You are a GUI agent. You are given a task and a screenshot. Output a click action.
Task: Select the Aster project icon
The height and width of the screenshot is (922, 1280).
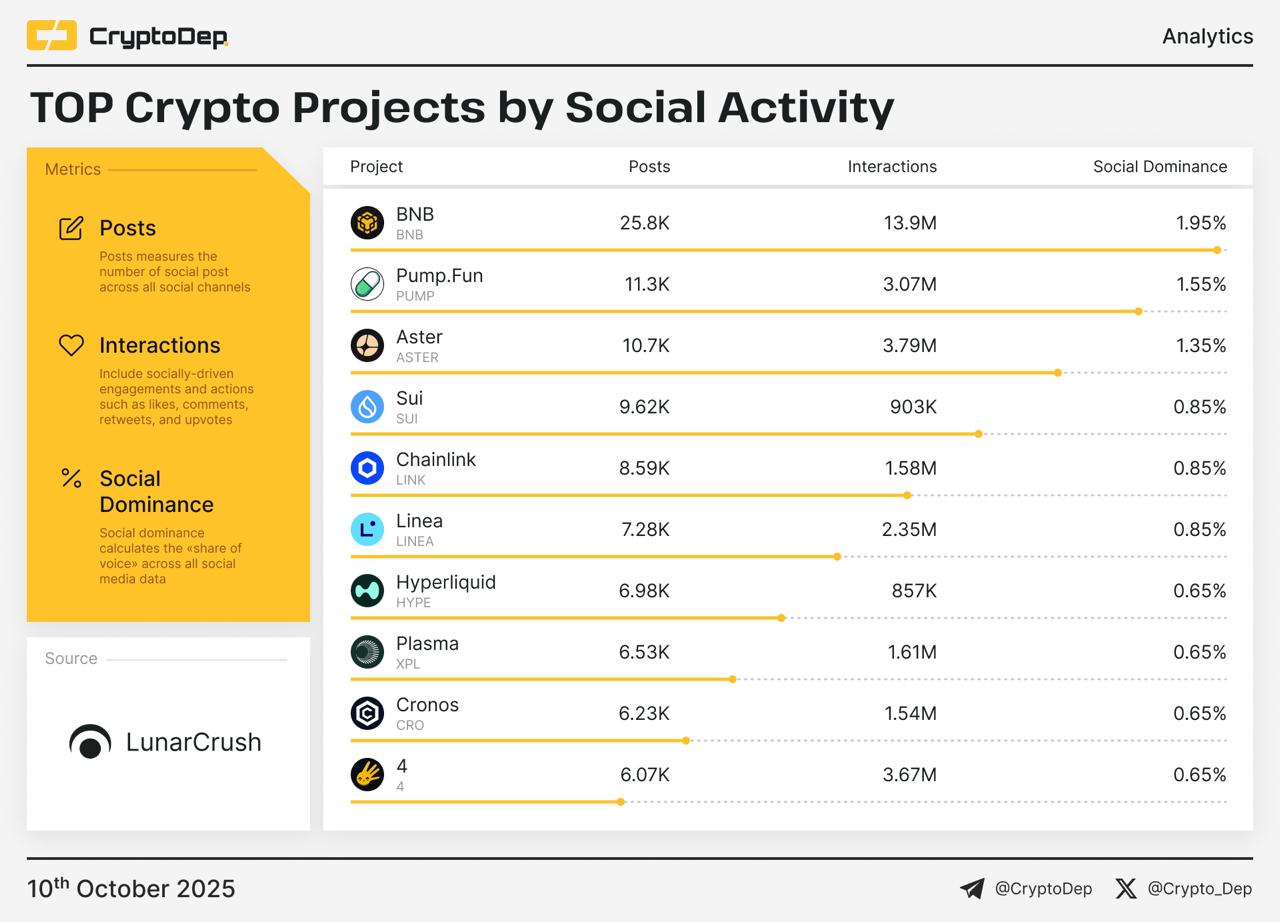click(367, 345)
